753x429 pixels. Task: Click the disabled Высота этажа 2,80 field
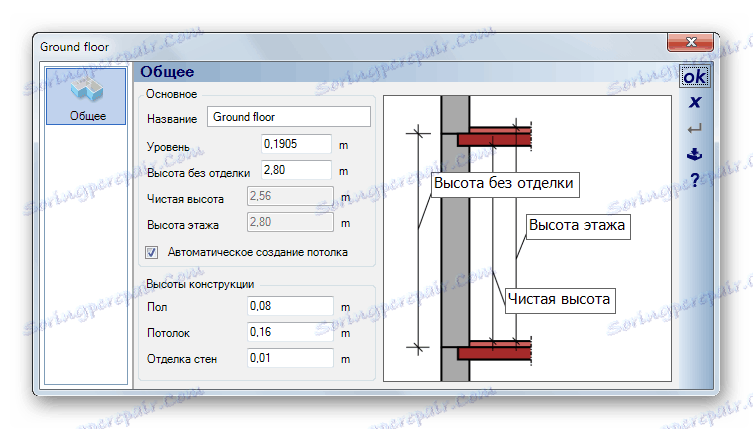click(x=290, y=222)
